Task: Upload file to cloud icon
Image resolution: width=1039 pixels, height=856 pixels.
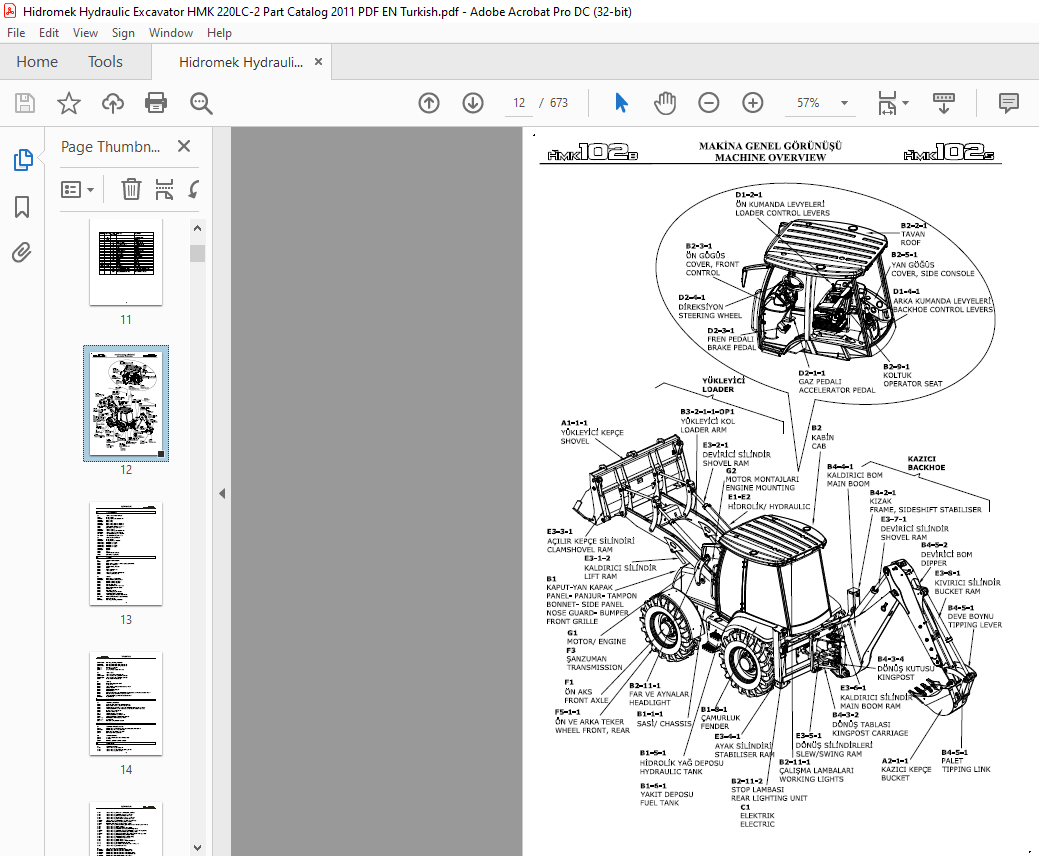Action: (113, 103)
